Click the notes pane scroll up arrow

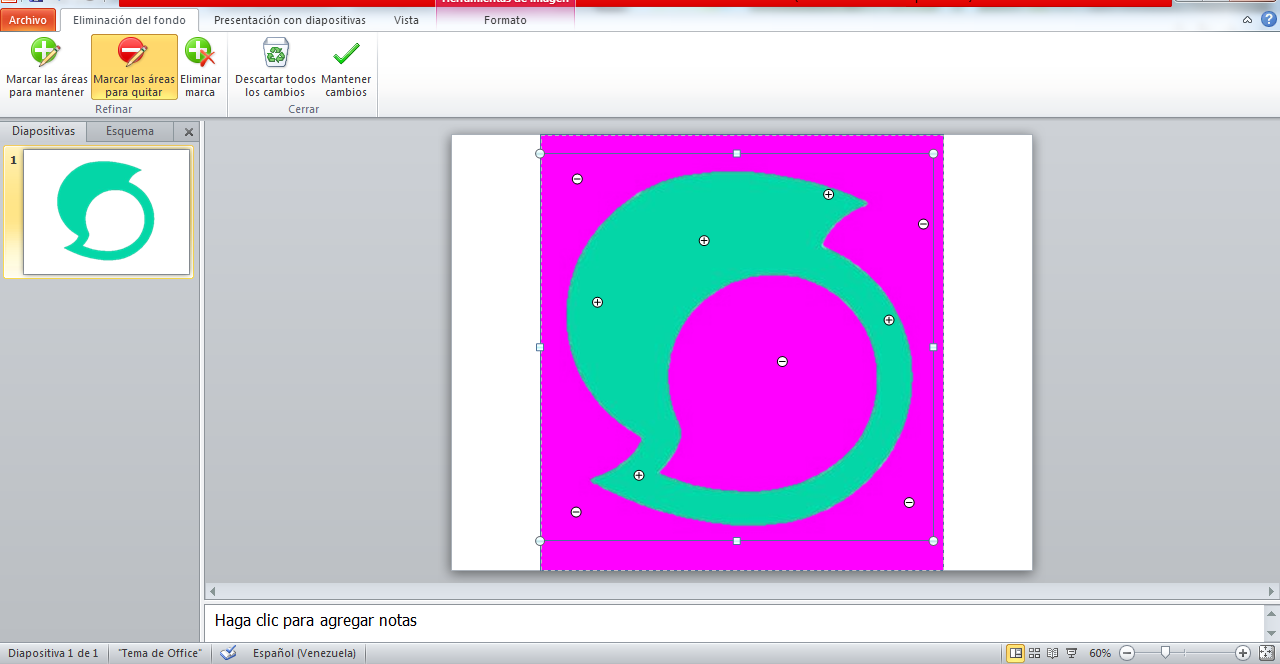coord(1271,612)
